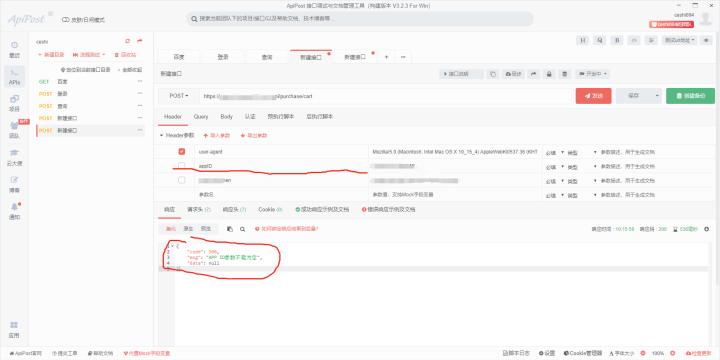
Task: Uncheck the user-agent header checkbox
Action: pos(182,151)
